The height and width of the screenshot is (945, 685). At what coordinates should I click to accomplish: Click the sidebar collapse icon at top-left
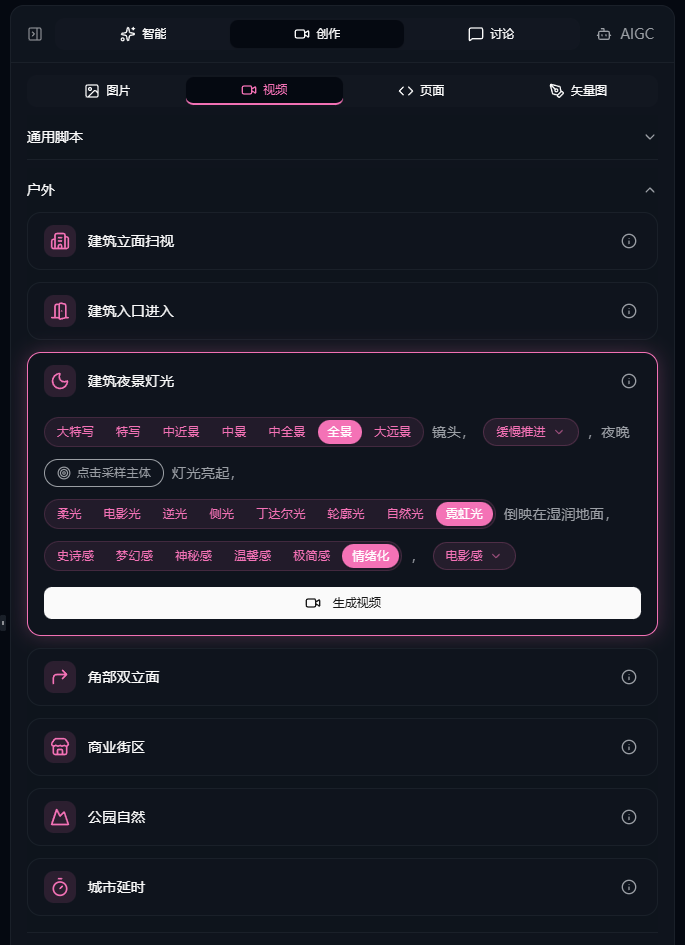(x=35, y=34)
